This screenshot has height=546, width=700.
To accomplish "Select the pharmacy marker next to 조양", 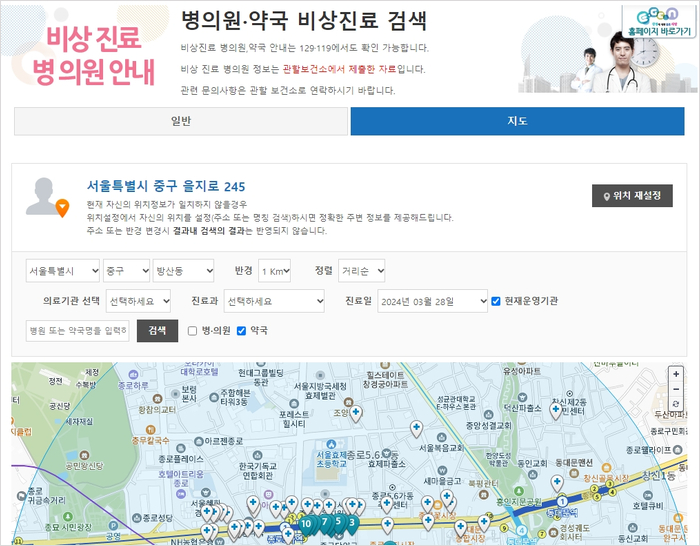I will click(356, 414).
